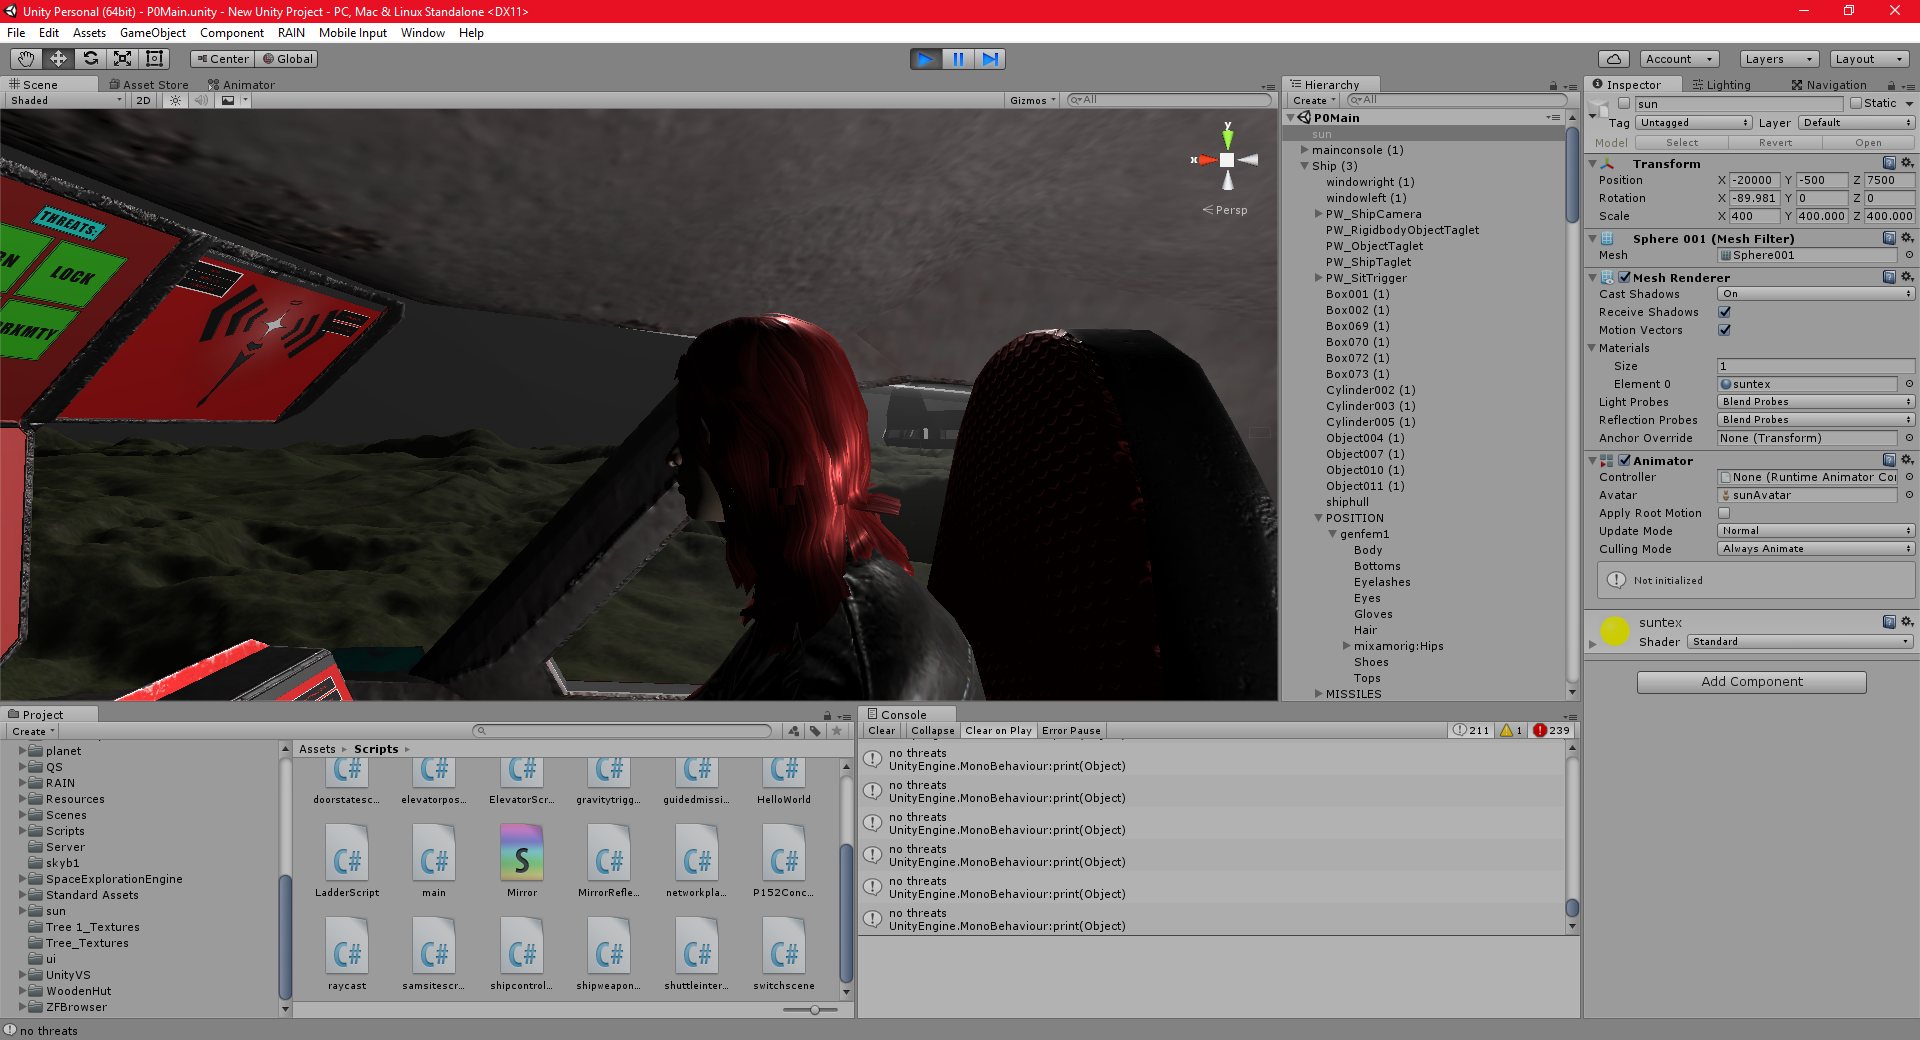Toggle Center pivot mode button
This screenshot has height=1040, width=1920.
click(221, 59)
